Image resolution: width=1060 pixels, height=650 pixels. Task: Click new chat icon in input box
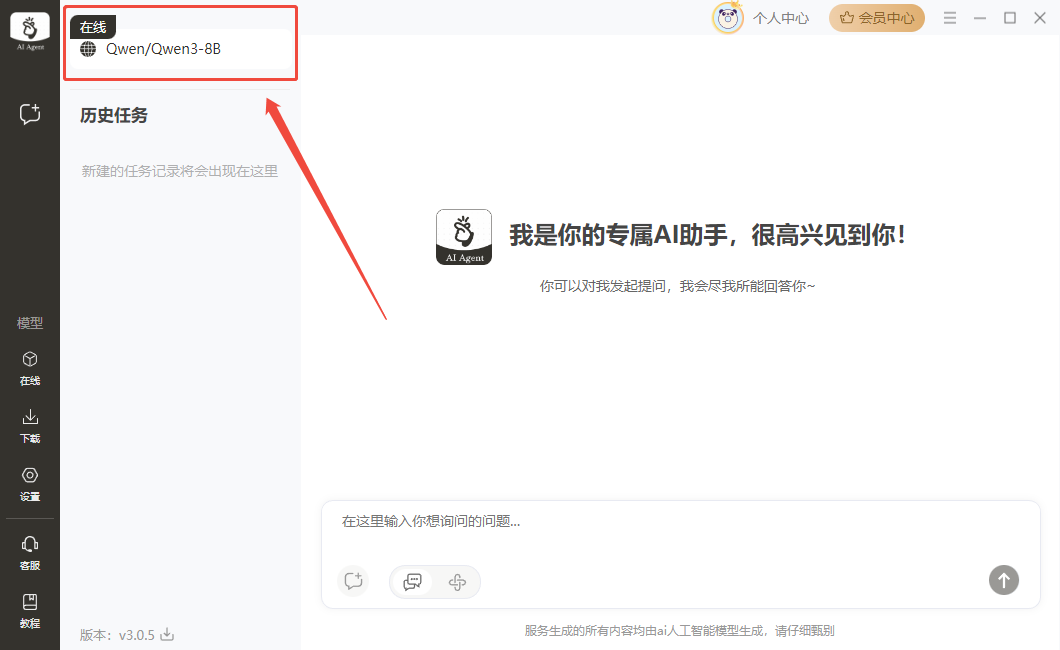click(353, 581)
